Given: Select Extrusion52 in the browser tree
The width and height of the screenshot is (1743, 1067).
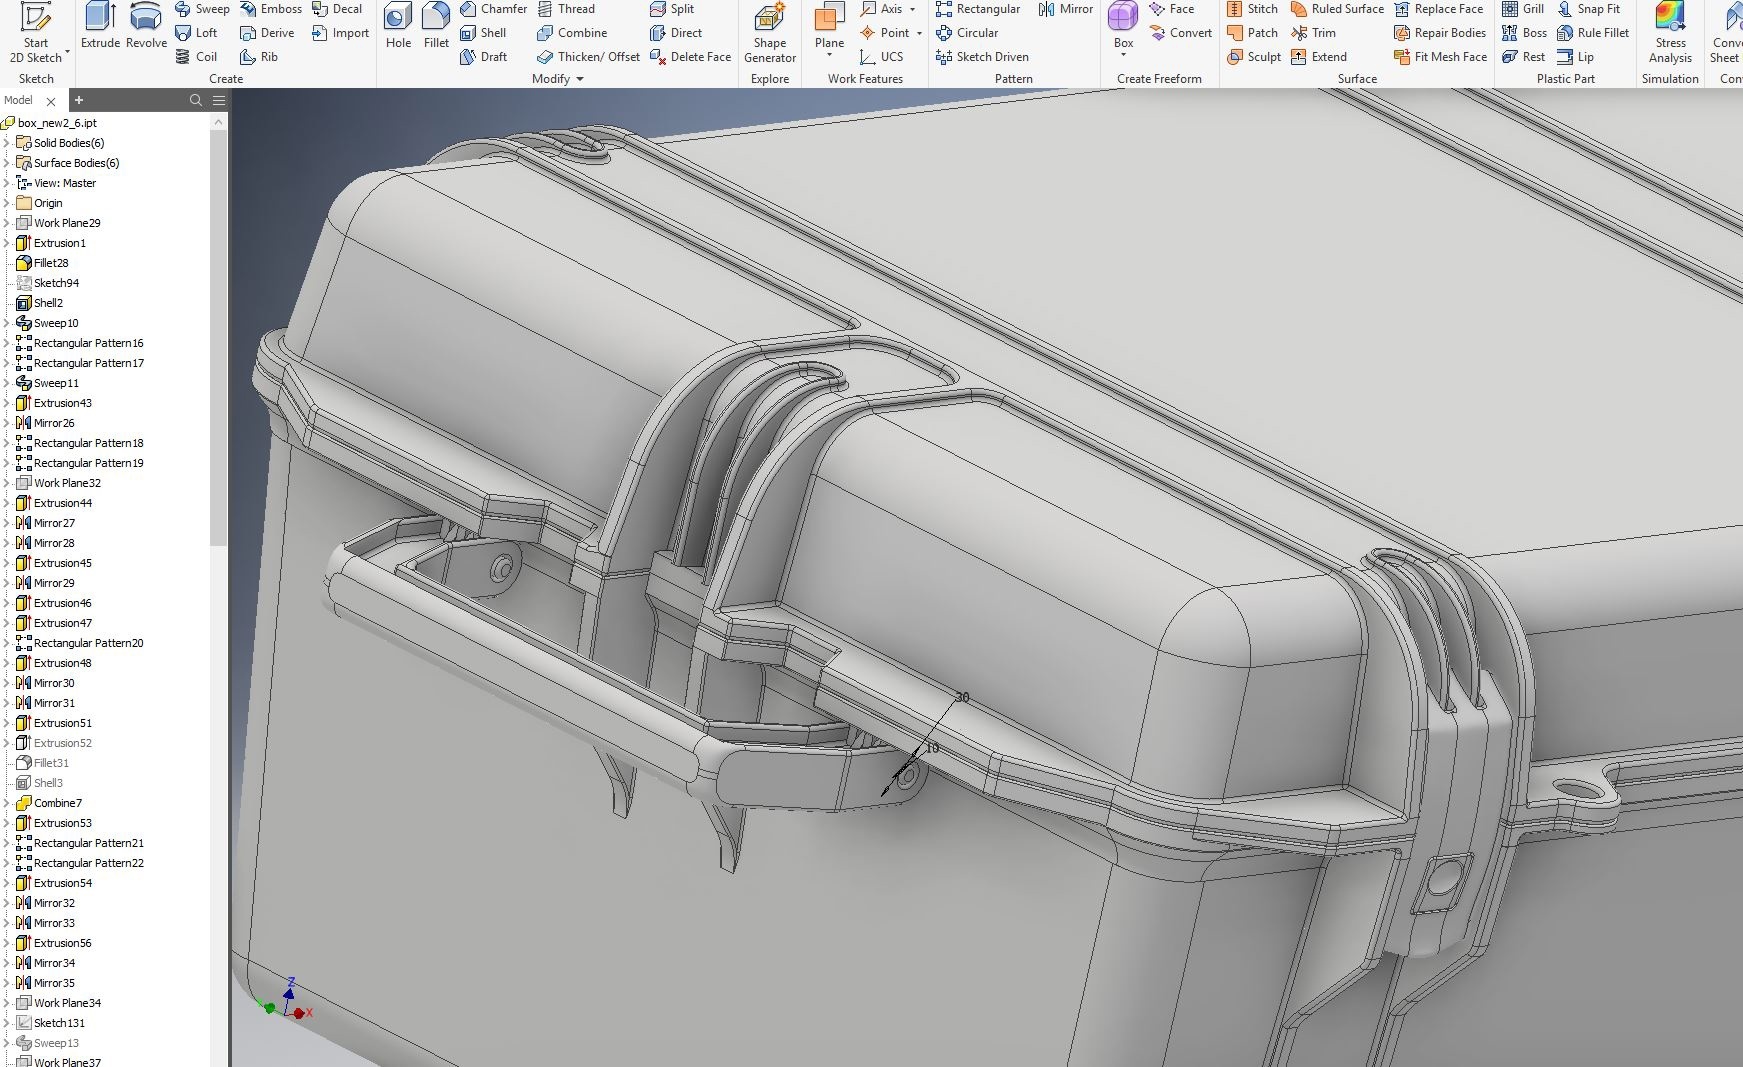Looking at the screenshot, I should click(62, 743).
